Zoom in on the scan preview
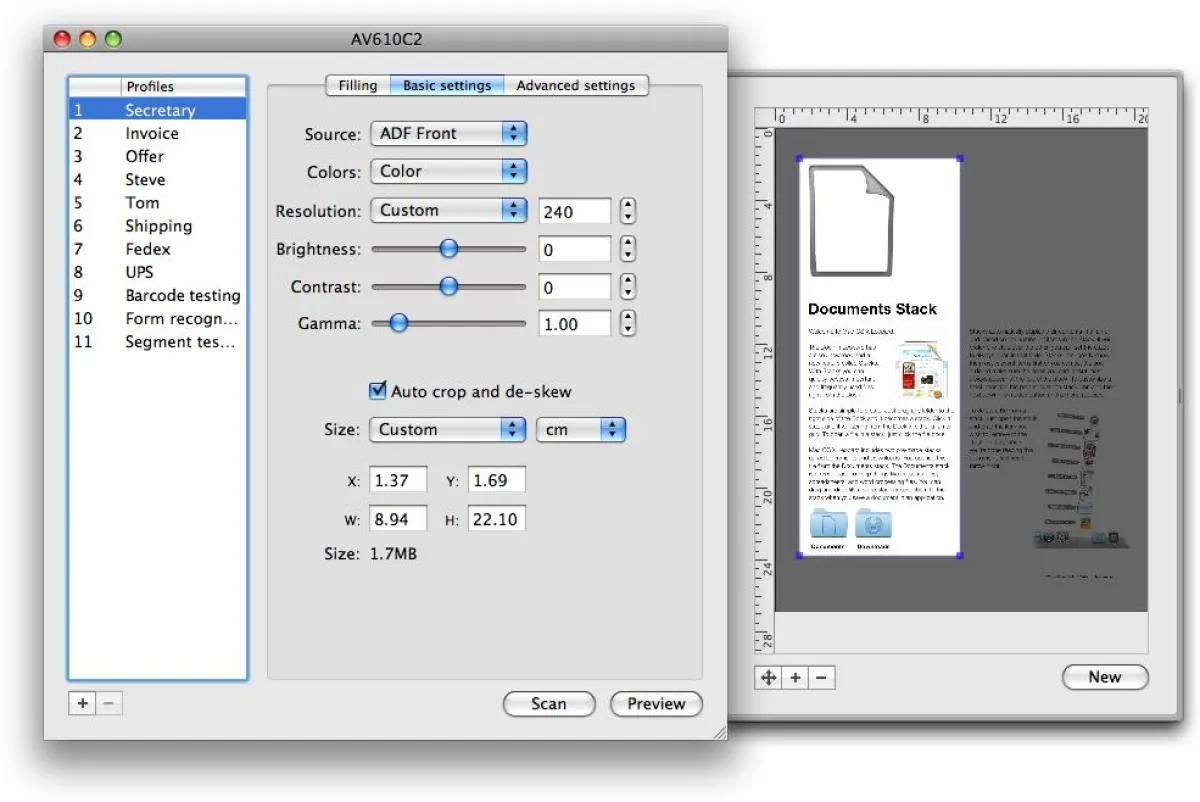The height and width of the screenshot is (802, 1200). coord(794,677)
